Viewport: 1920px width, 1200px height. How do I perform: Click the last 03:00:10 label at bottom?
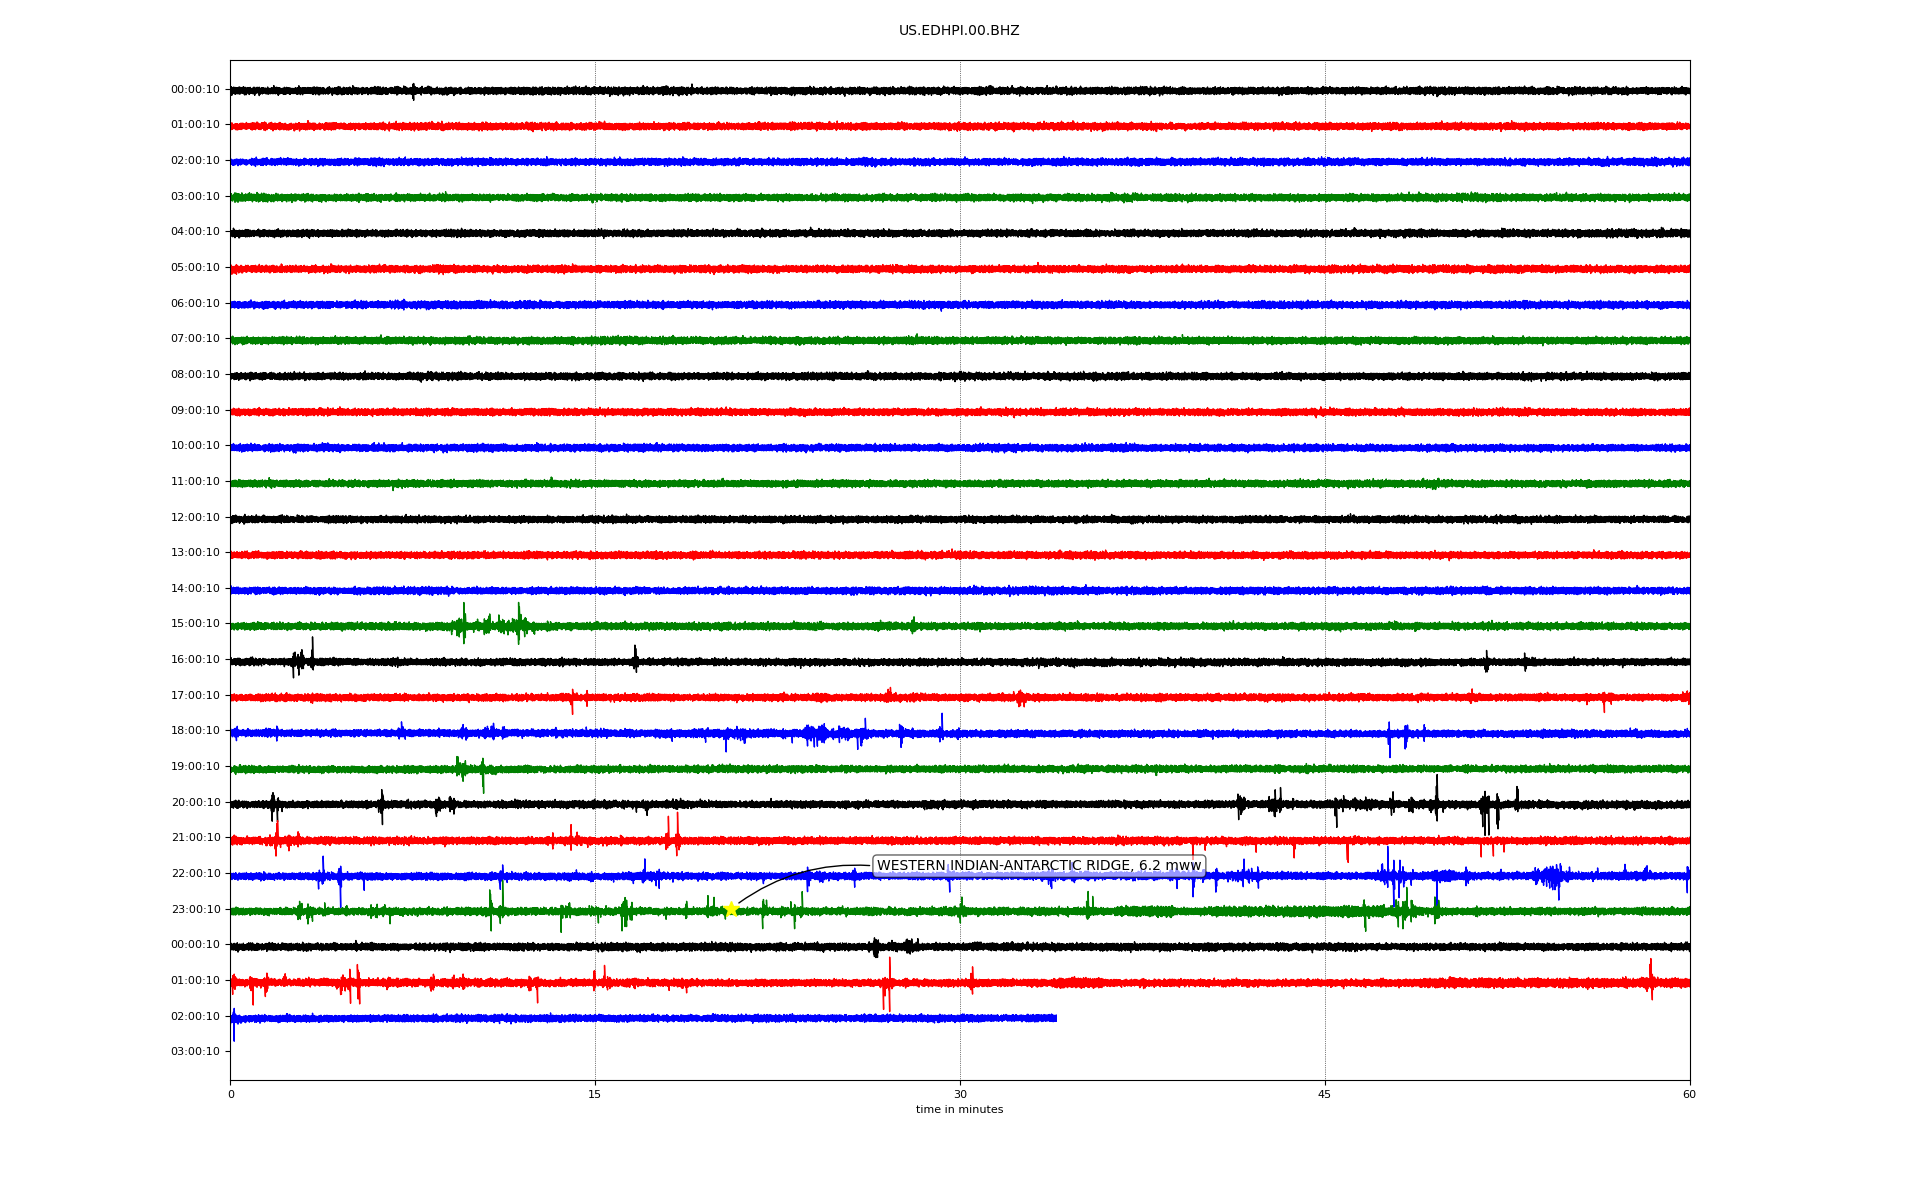click(x=195, y=1052)
